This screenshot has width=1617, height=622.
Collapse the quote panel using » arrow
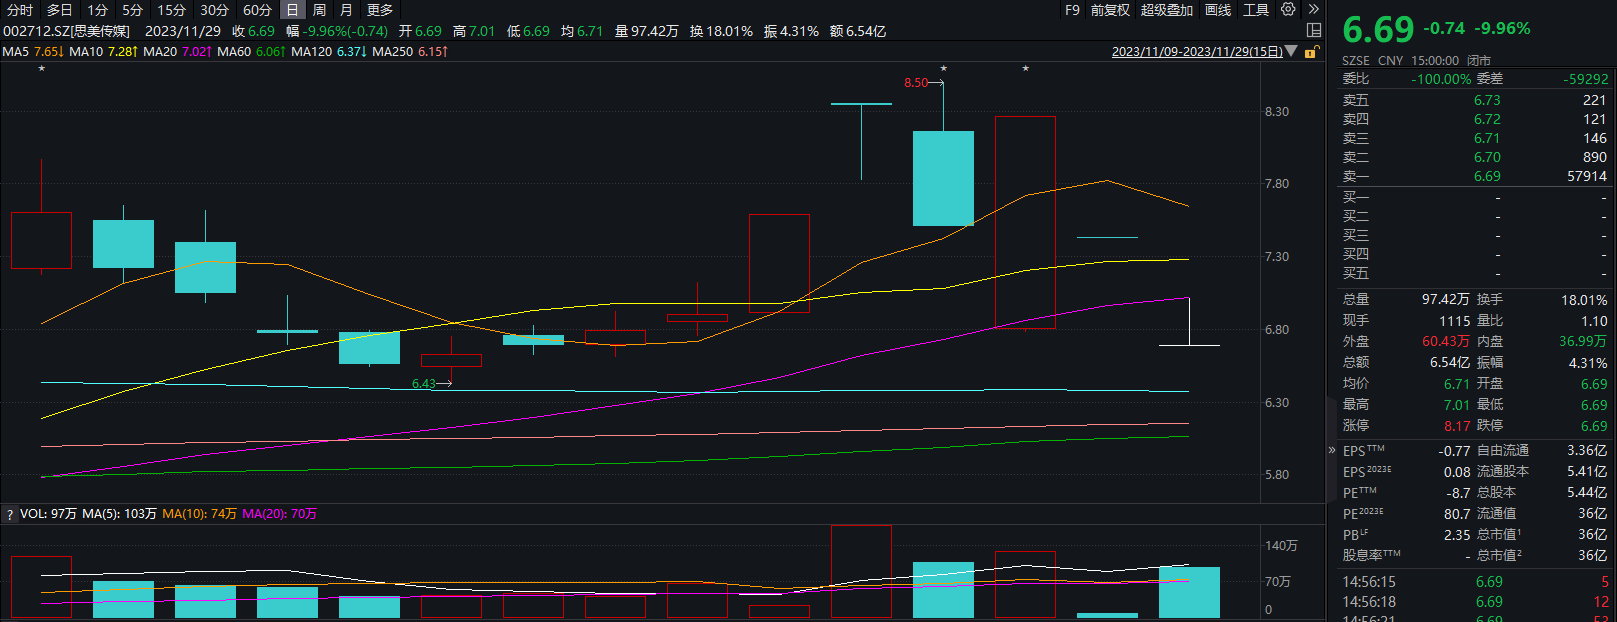(x=1331, y=450)
